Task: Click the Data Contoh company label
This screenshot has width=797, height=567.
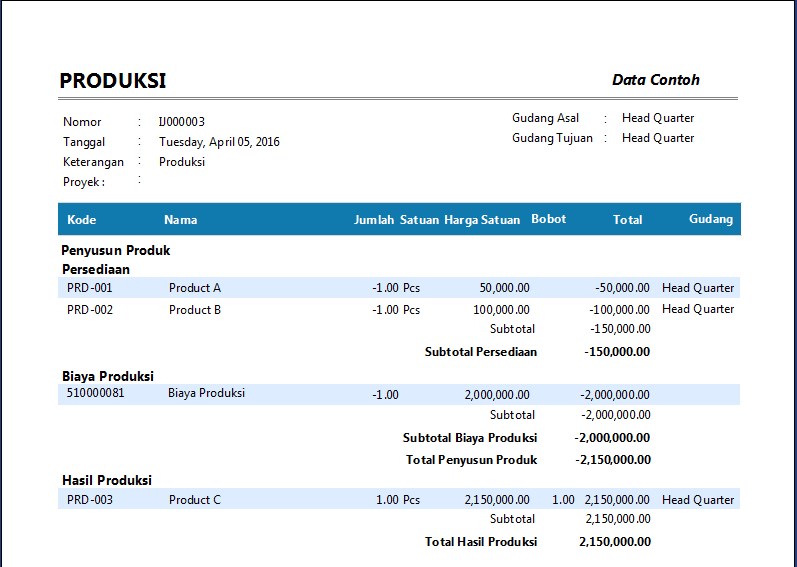Action: point(655,80)
